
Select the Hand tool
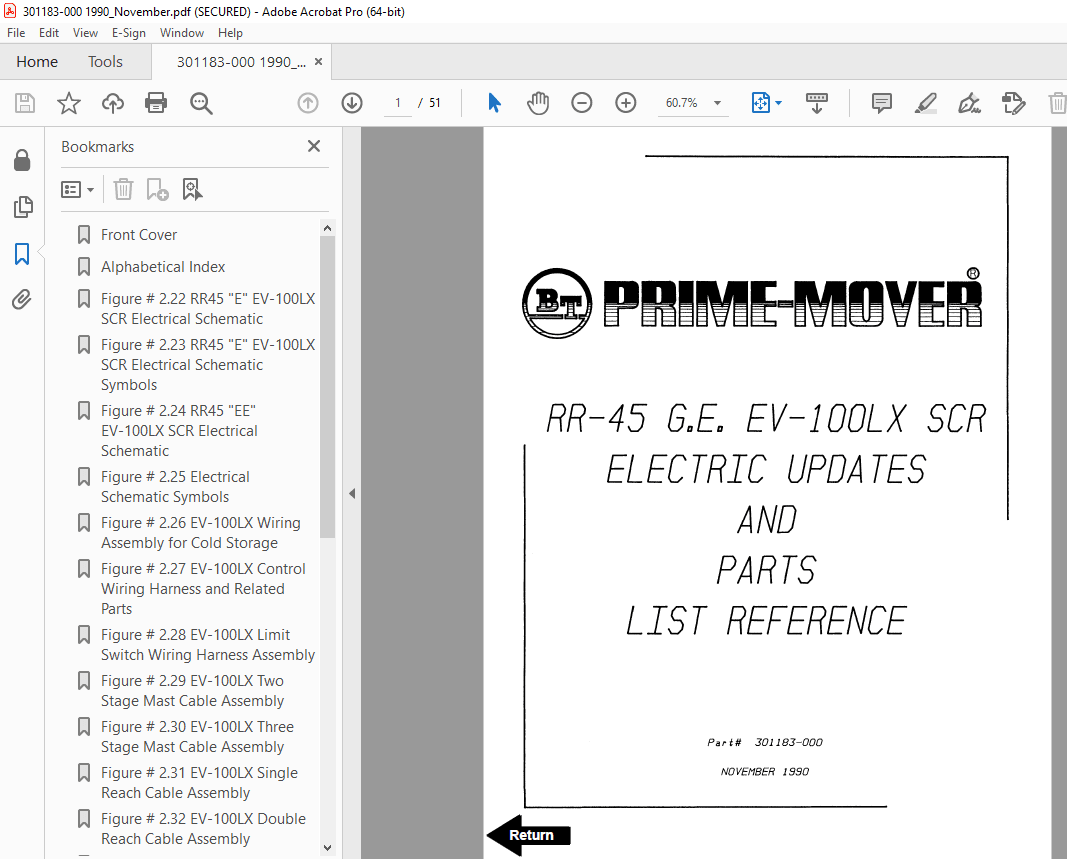click(538, 102)
